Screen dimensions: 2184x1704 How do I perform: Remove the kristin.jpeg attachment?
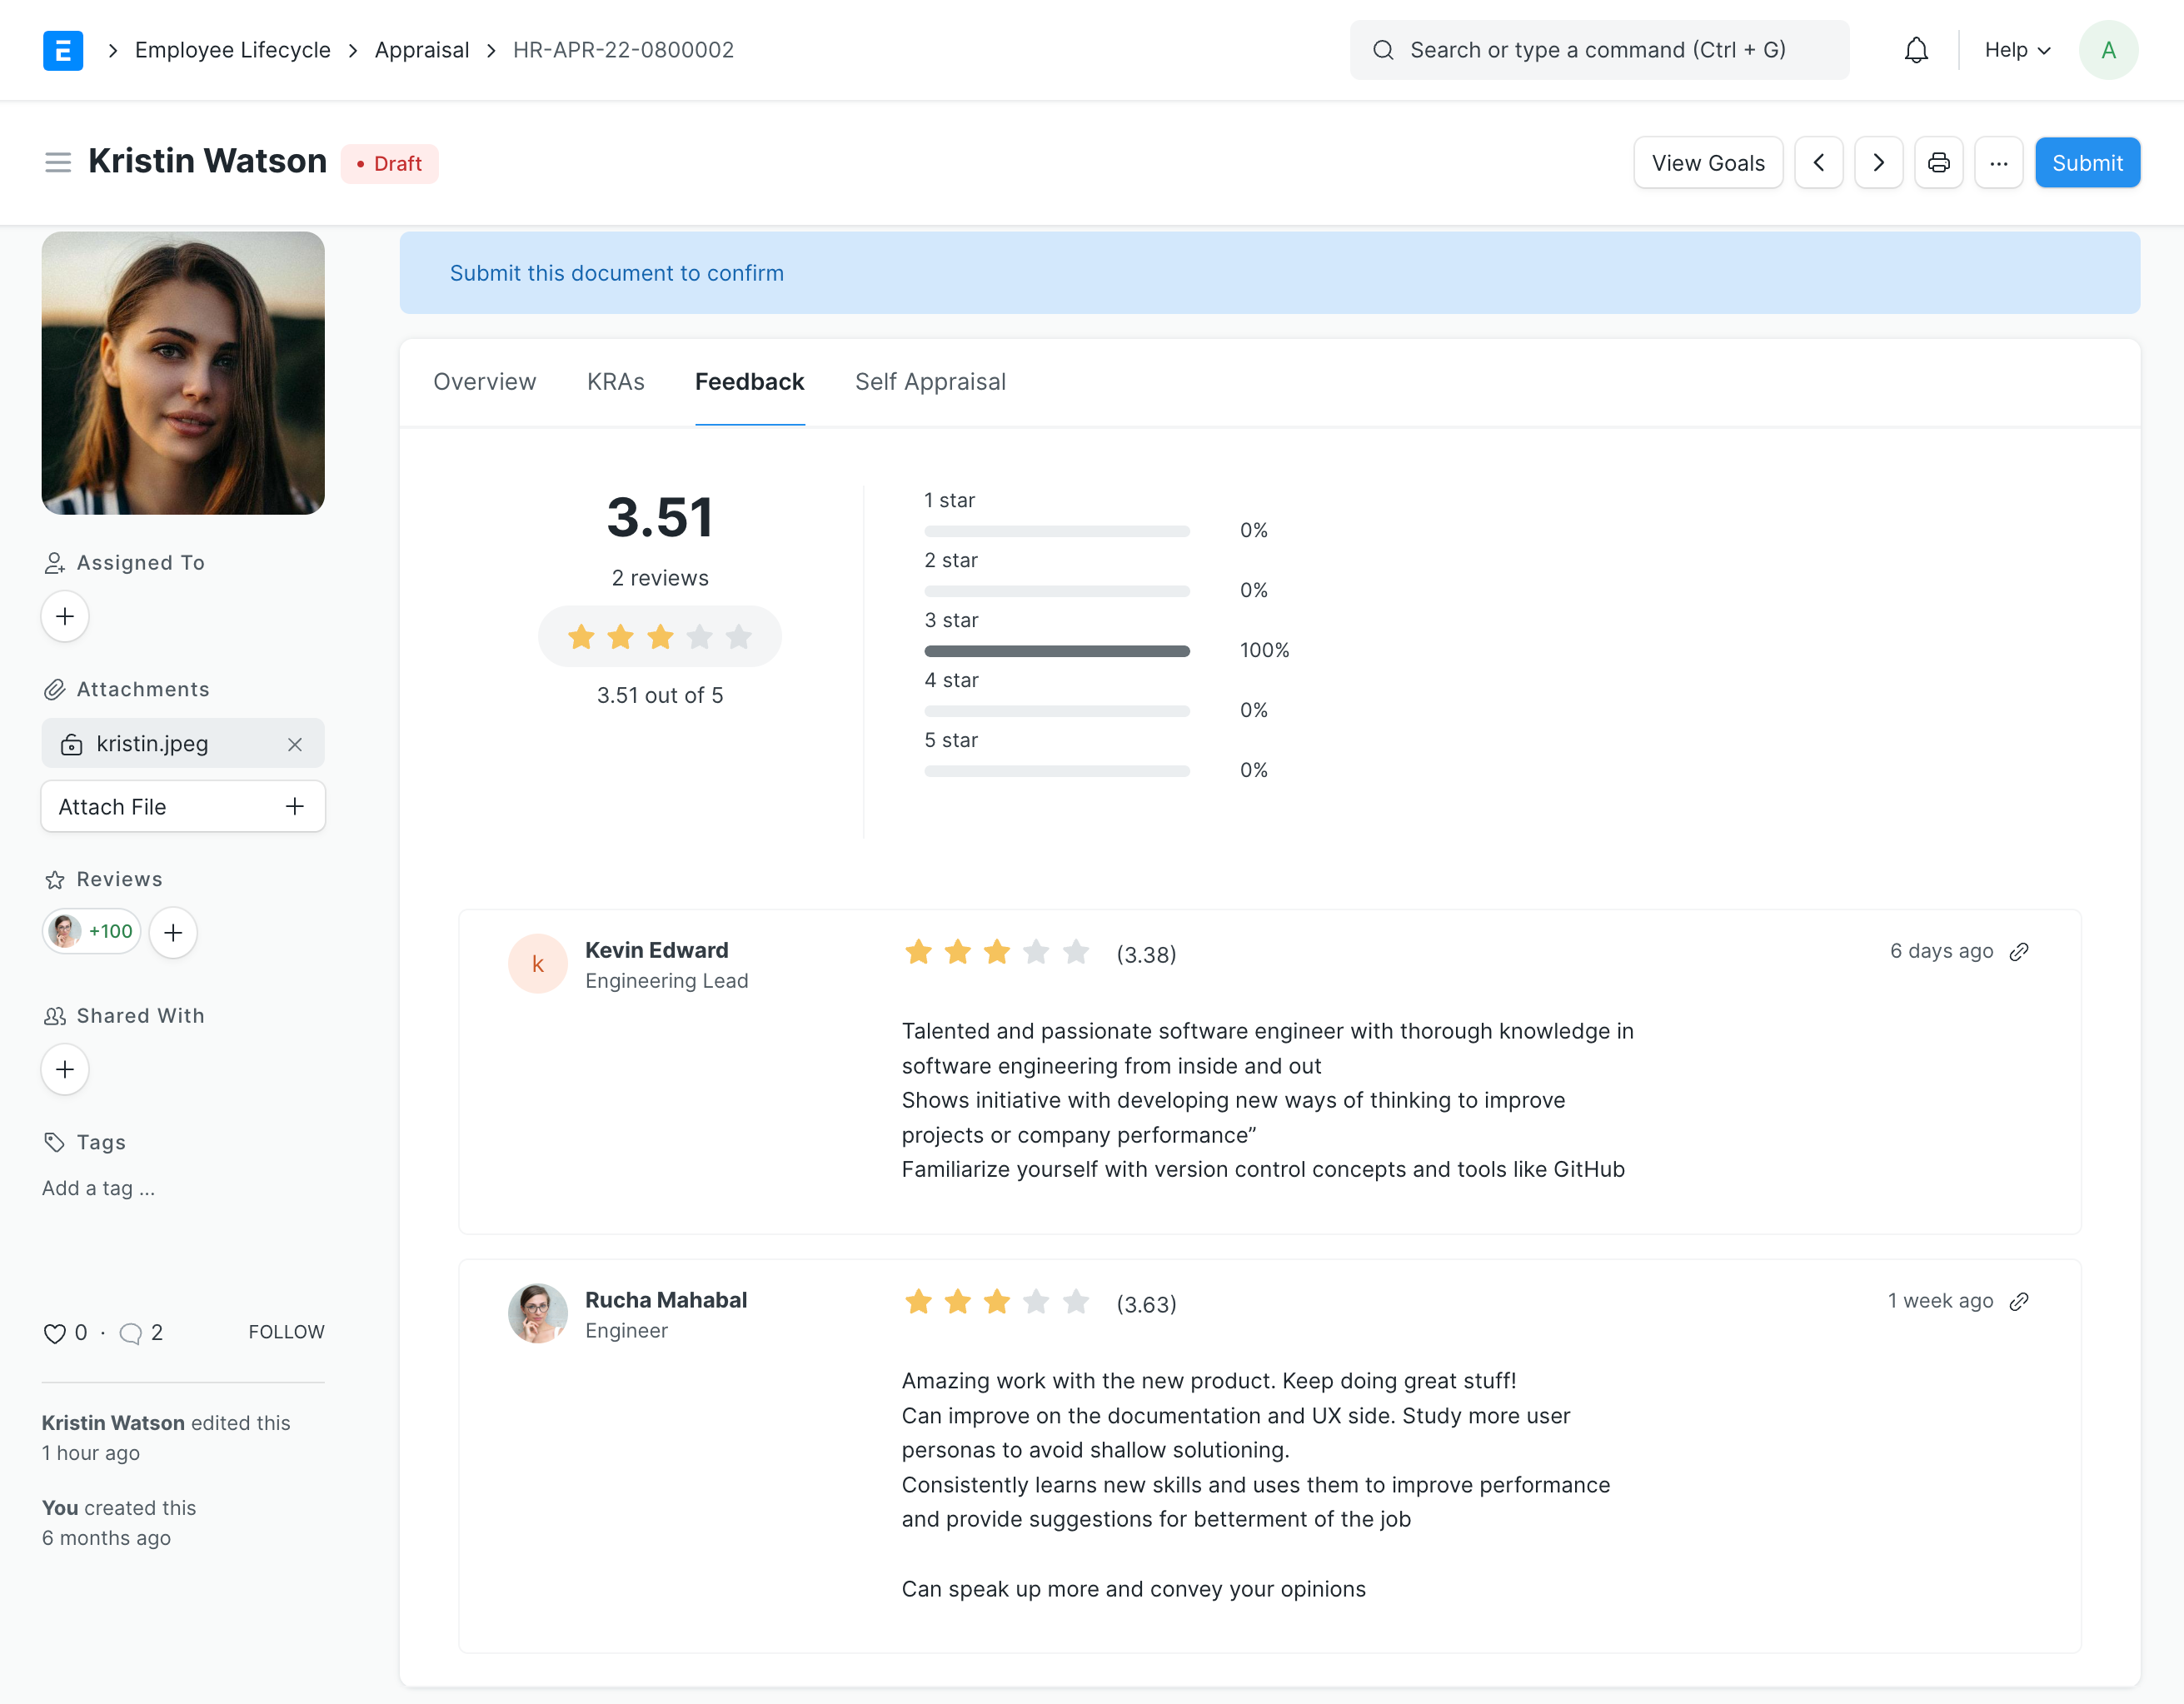point(295,744)
